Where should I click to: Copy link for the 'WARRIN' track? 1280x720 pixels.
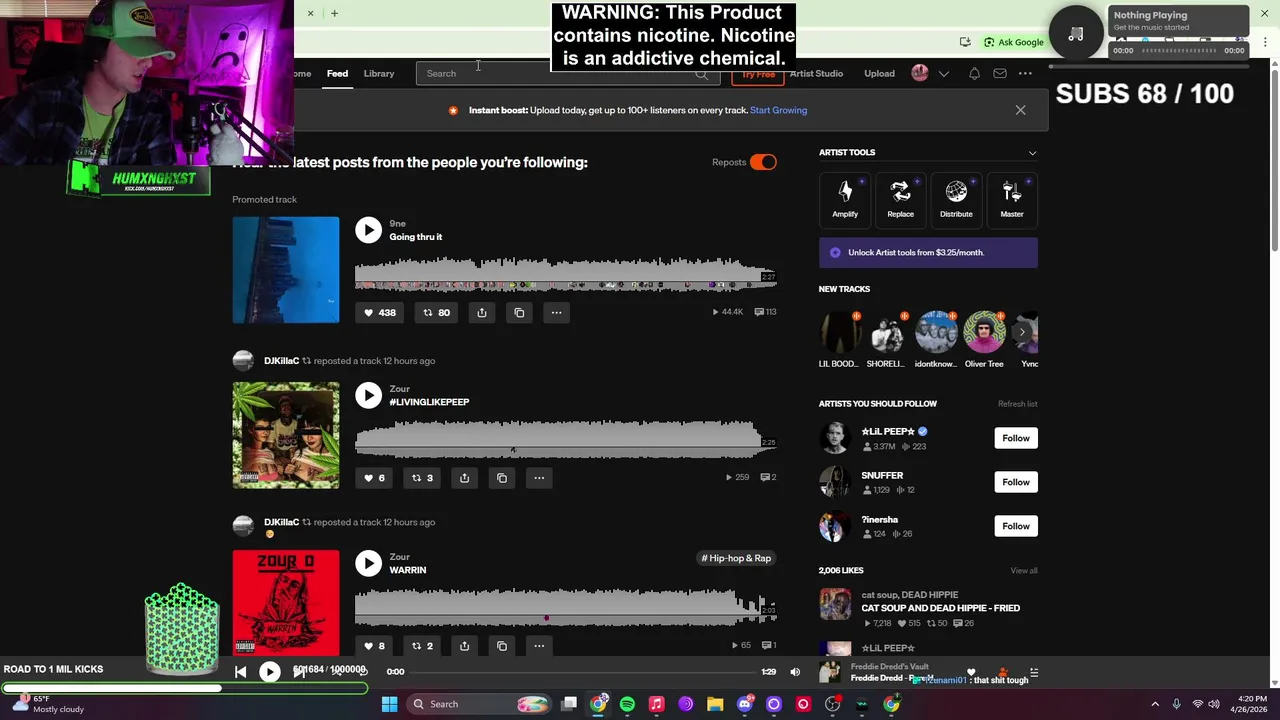click(x=502, y=646)
